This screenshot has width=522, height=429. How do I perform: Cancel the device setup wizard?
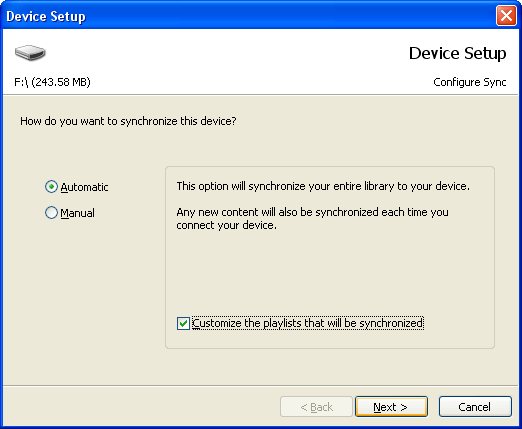click(x=475, y=407)
